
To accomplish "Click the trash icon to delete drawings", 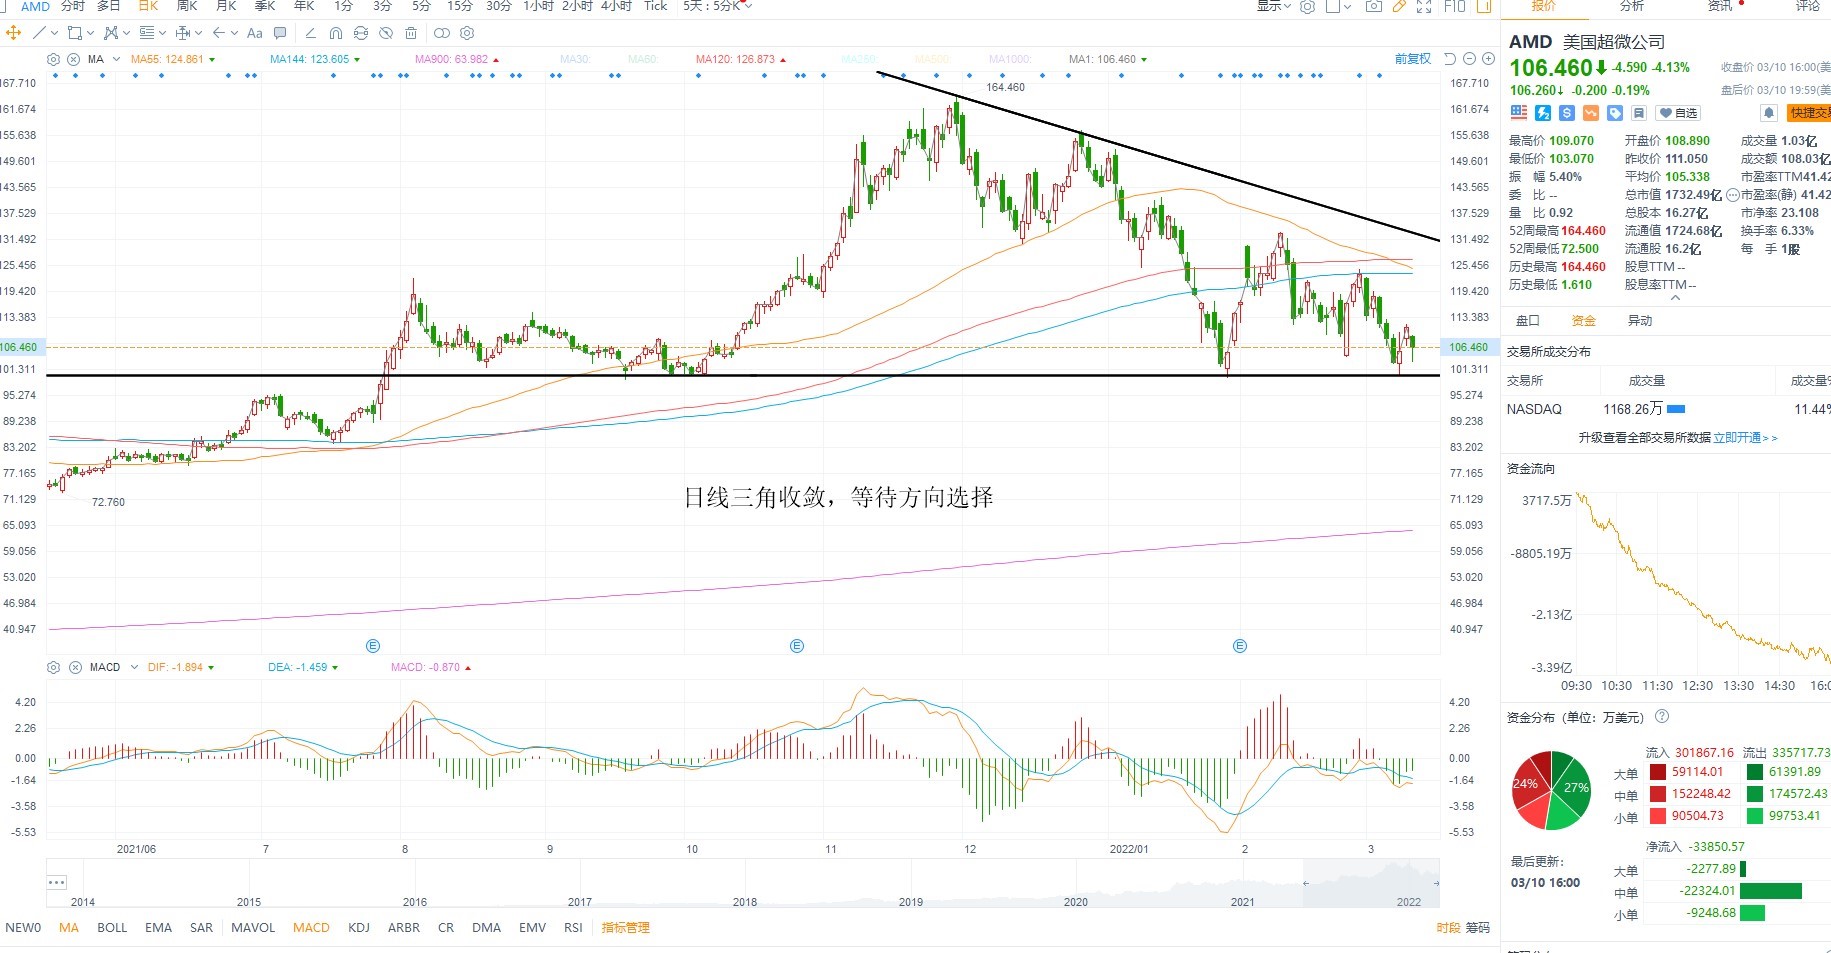I will coord(411,33).
